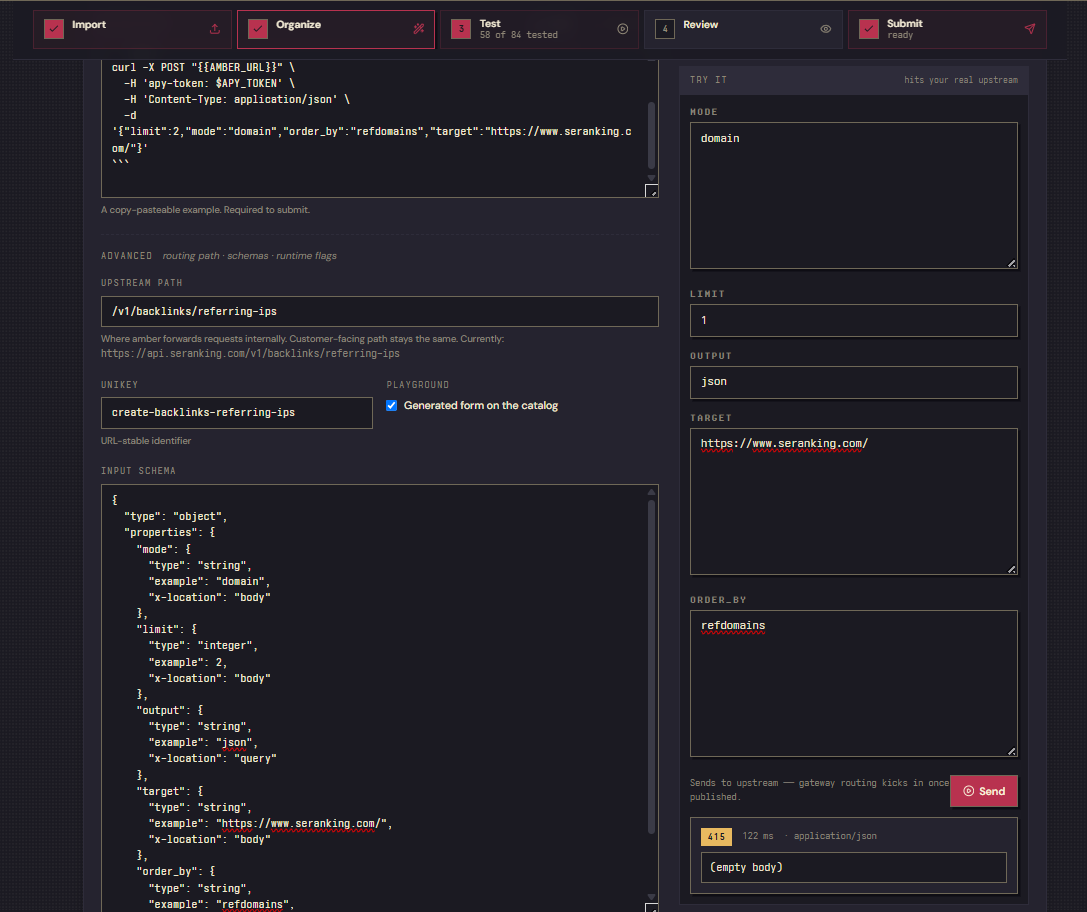Click the curl example scrollbar
Screen dimensions: 1087x912
click(x=651, y=135)
